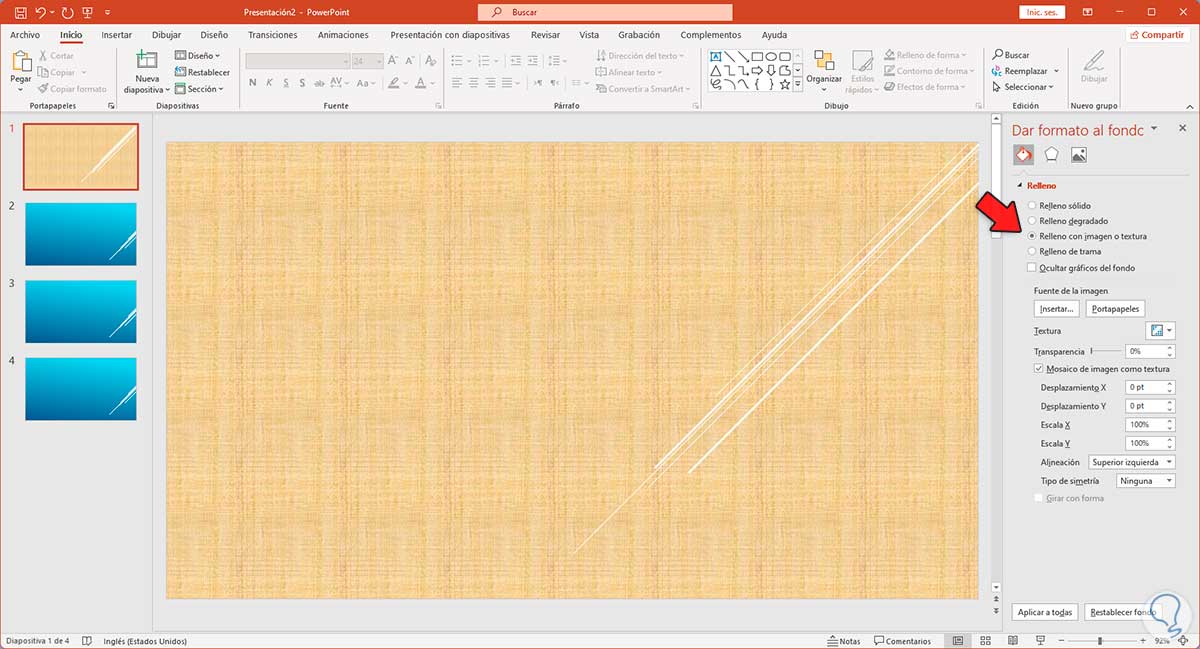Select the star shape in the shapes gallery
The image size is (1200, 649).
pos(783,84)
